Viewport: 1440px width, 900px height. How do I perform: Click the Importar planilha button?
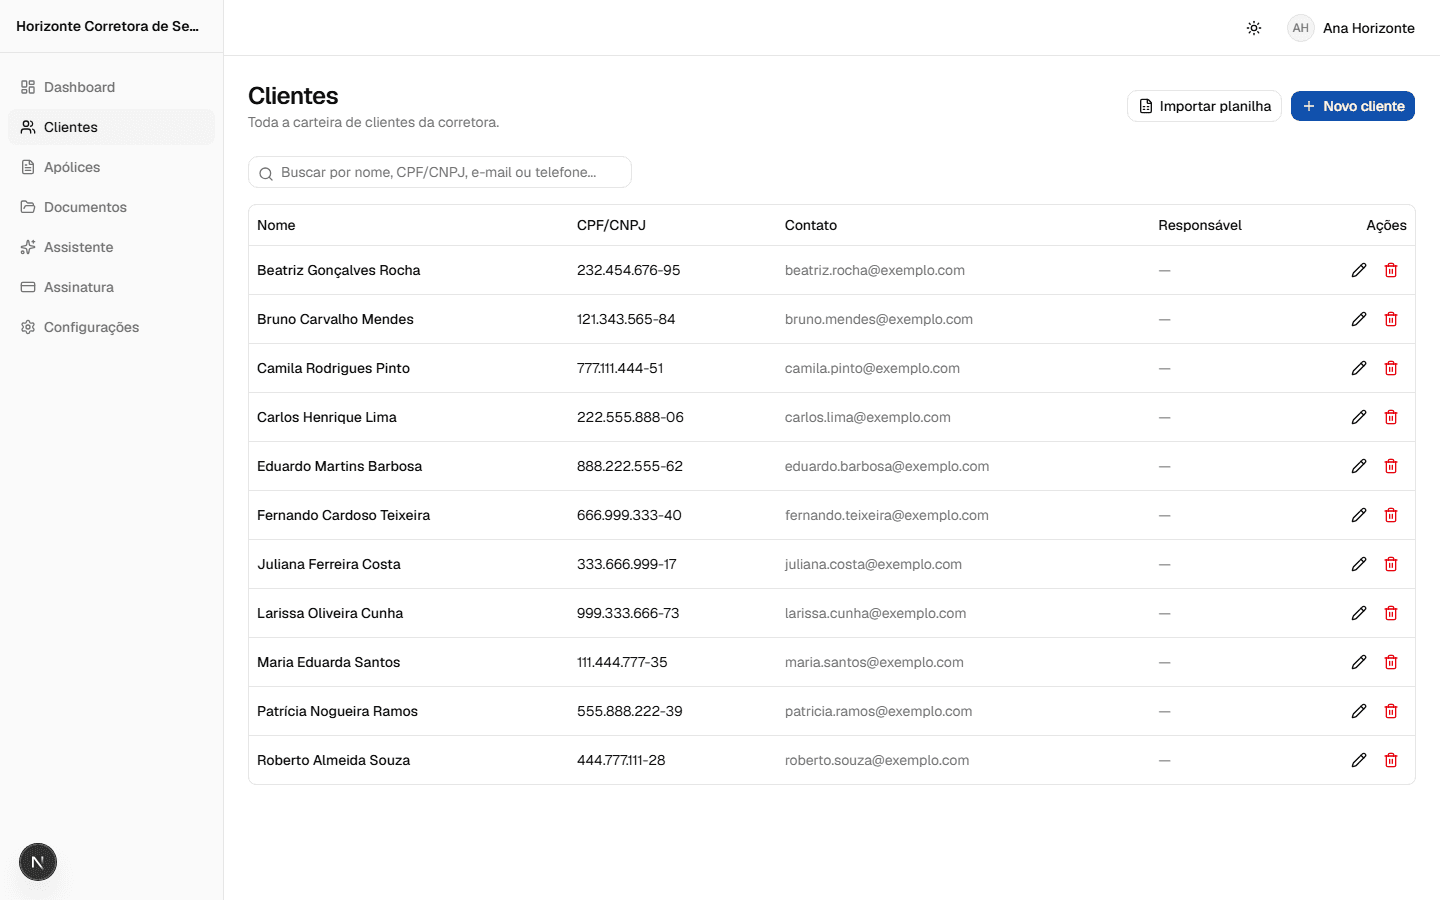click(x=1204, y=106)
